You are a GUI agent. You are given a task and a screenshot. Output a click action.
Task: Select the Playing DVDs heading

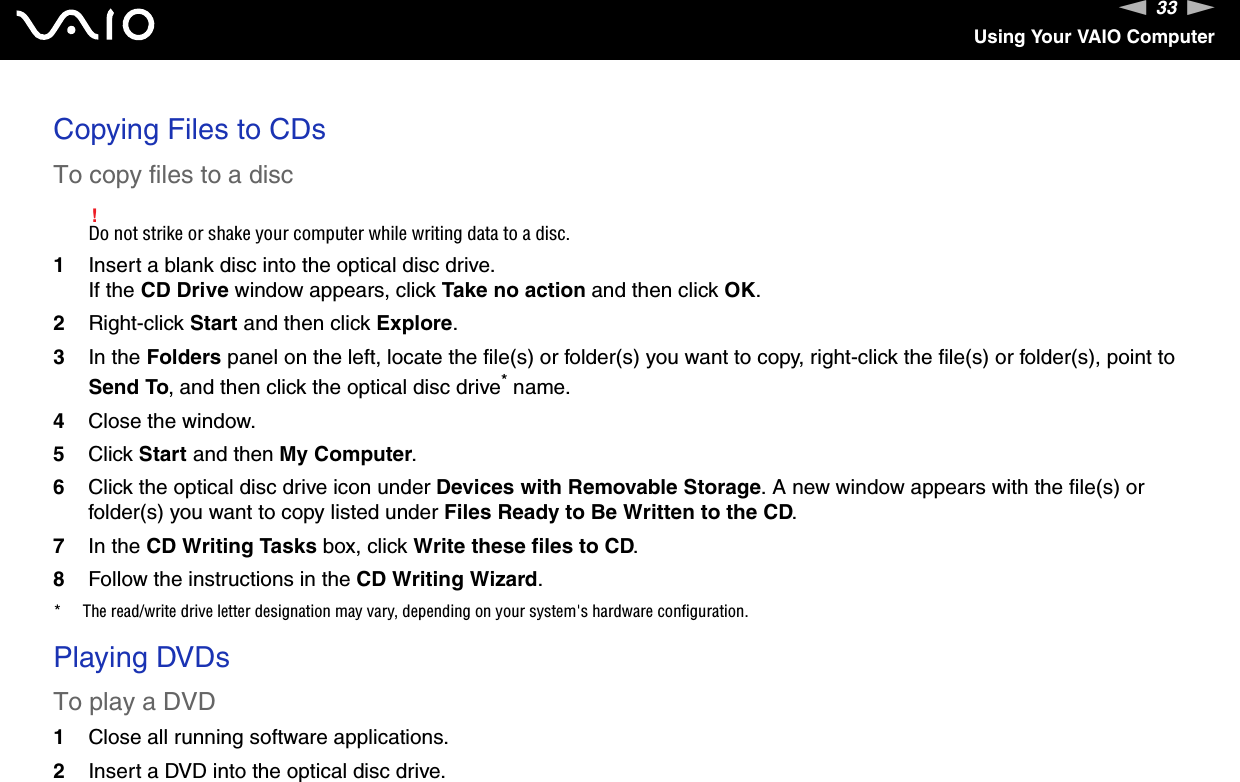141,658
